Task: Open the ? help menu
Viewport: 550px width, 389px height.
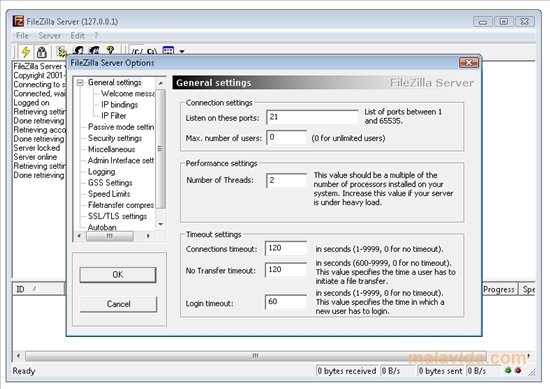Action: [96, 36]
